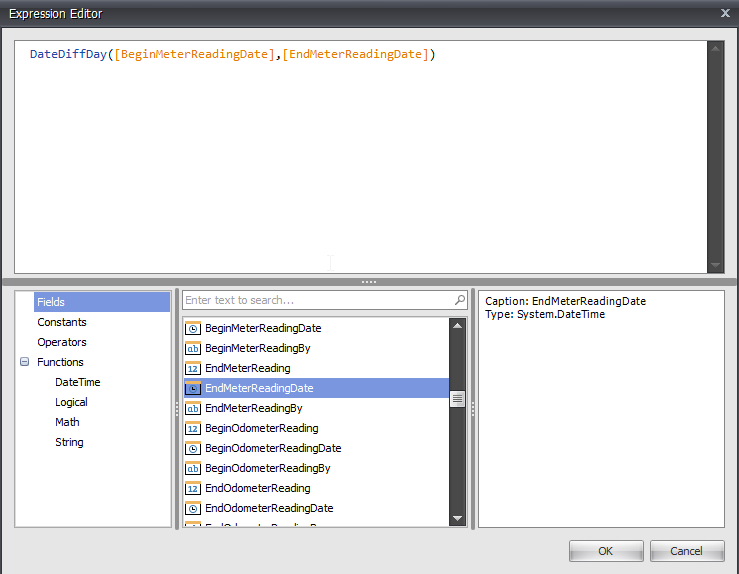
Task: Click the horizontal splitter grip dots
Action: coord(369,282)
